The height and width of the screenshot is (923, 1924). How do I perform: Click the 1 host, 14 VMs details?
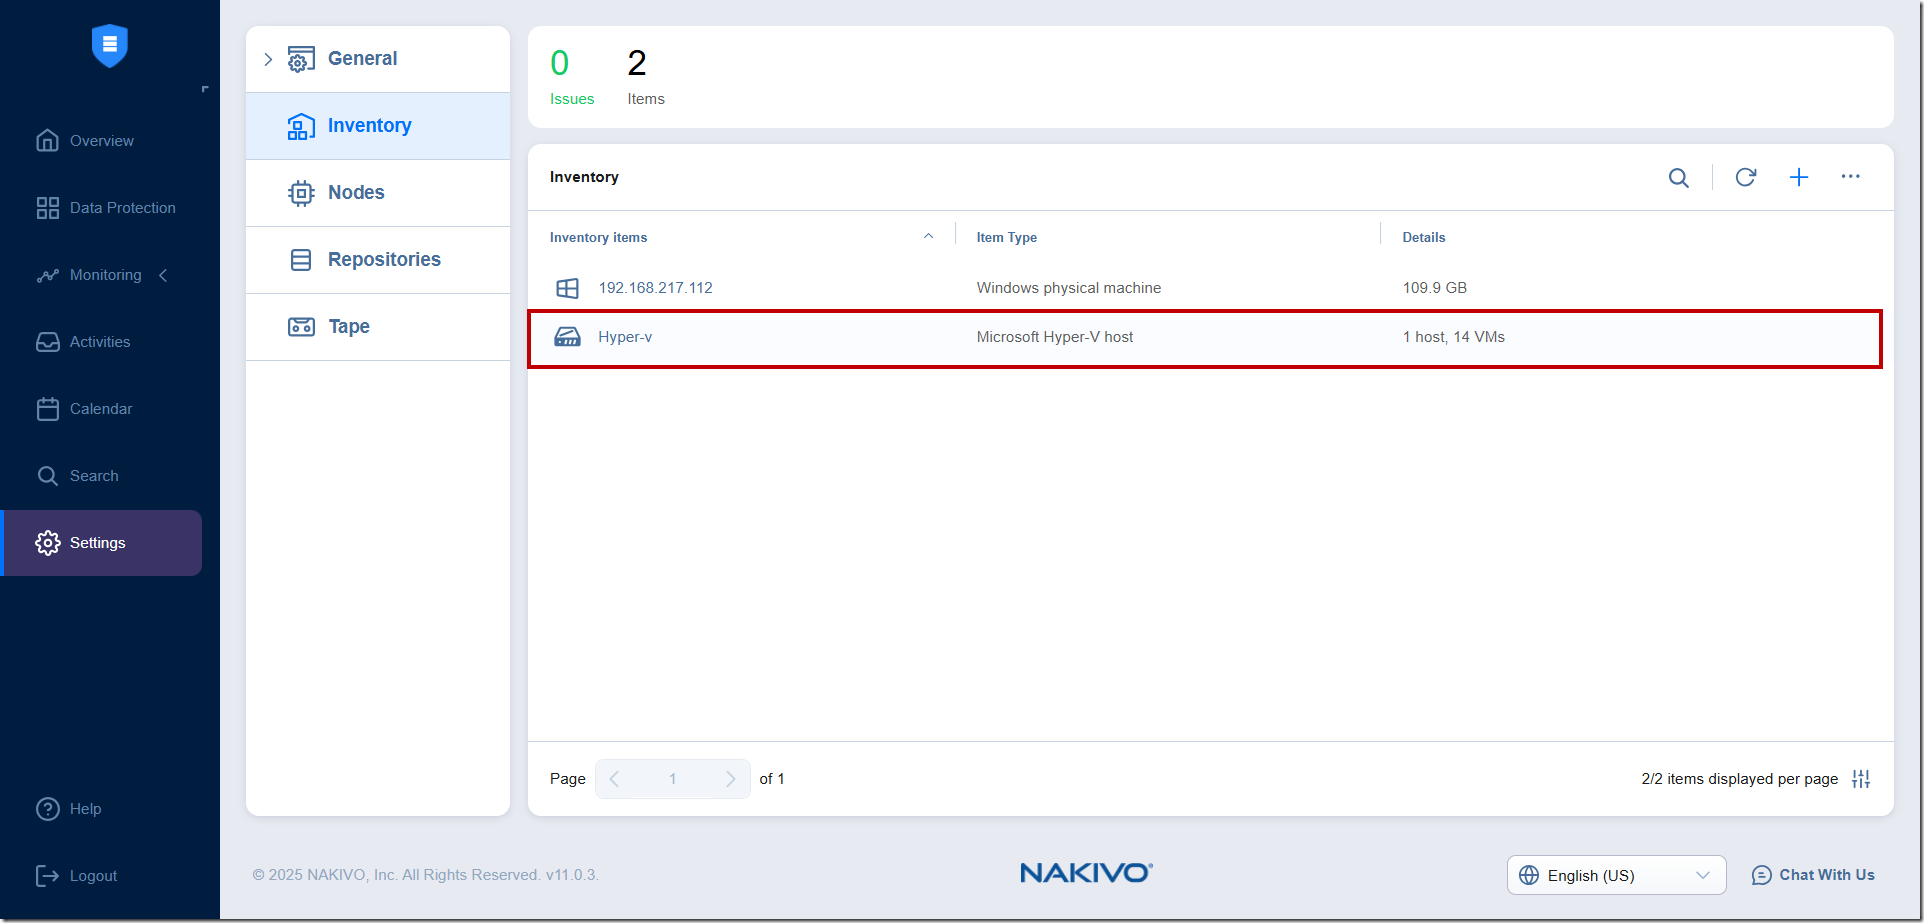[1453, 337]
